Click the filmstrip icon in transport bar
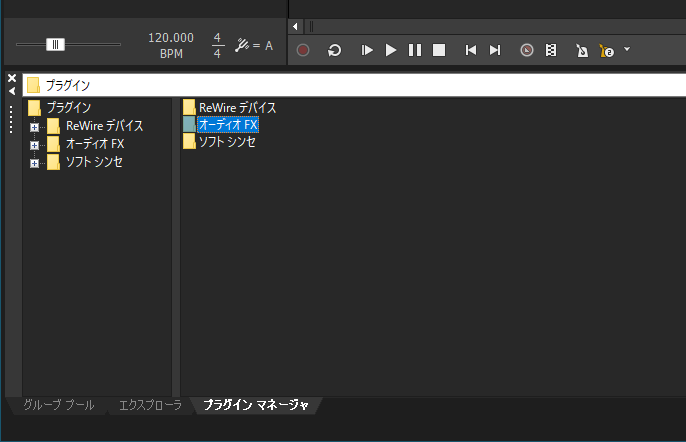Viewport: 686px width, 442px height. click(550, 49)
